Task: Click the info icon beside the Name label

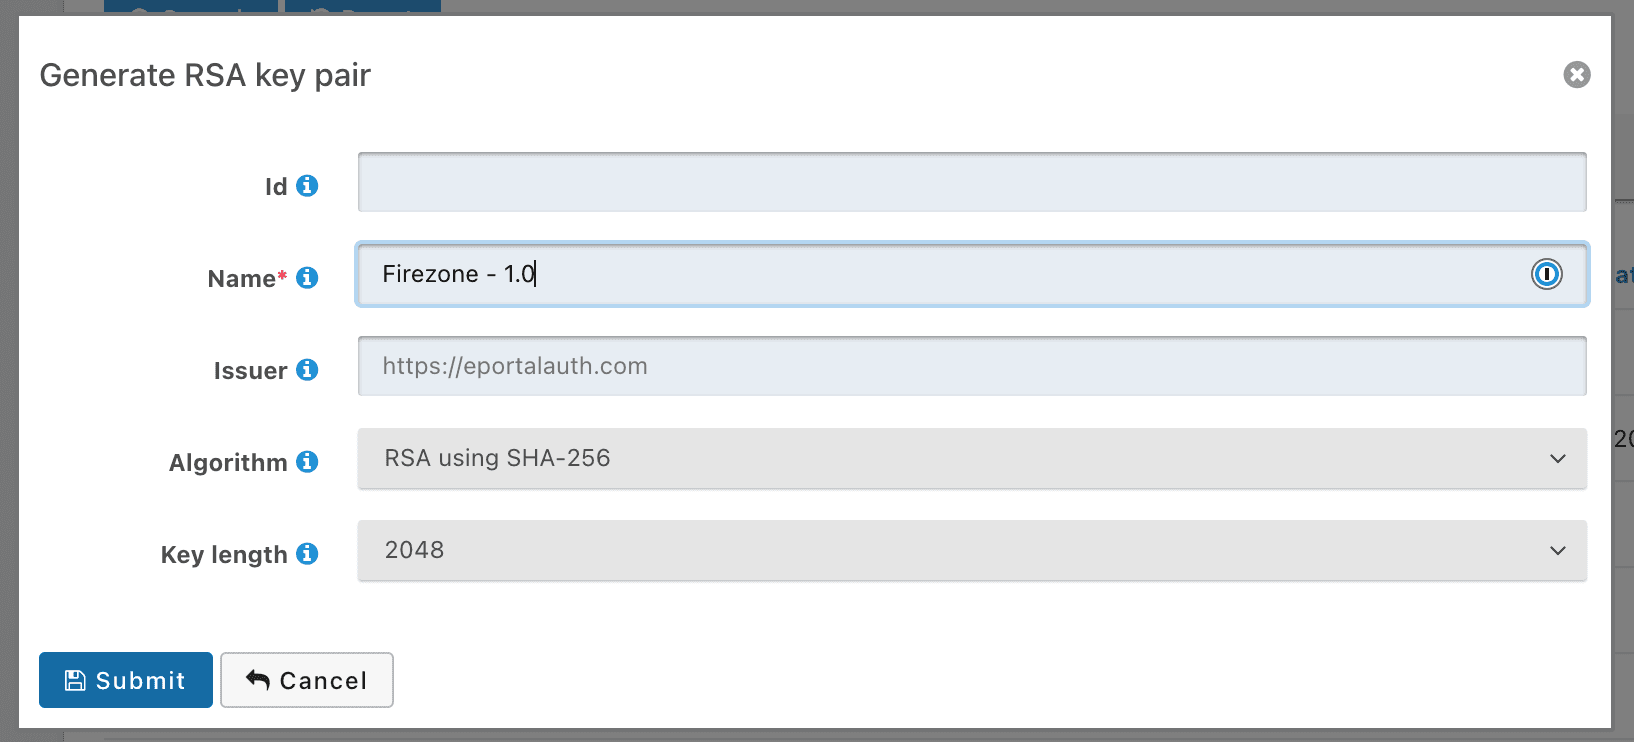Action: point(308,278)
